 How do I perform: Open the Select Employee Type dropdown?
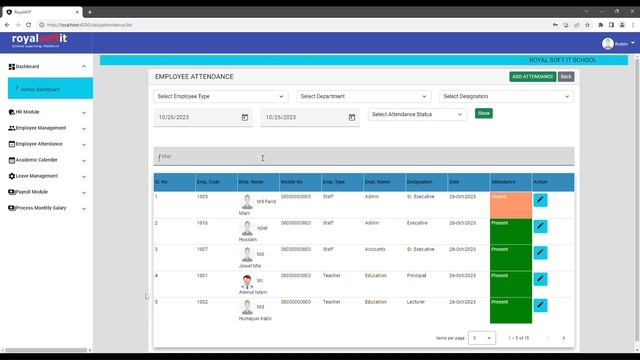click(220, 96)
